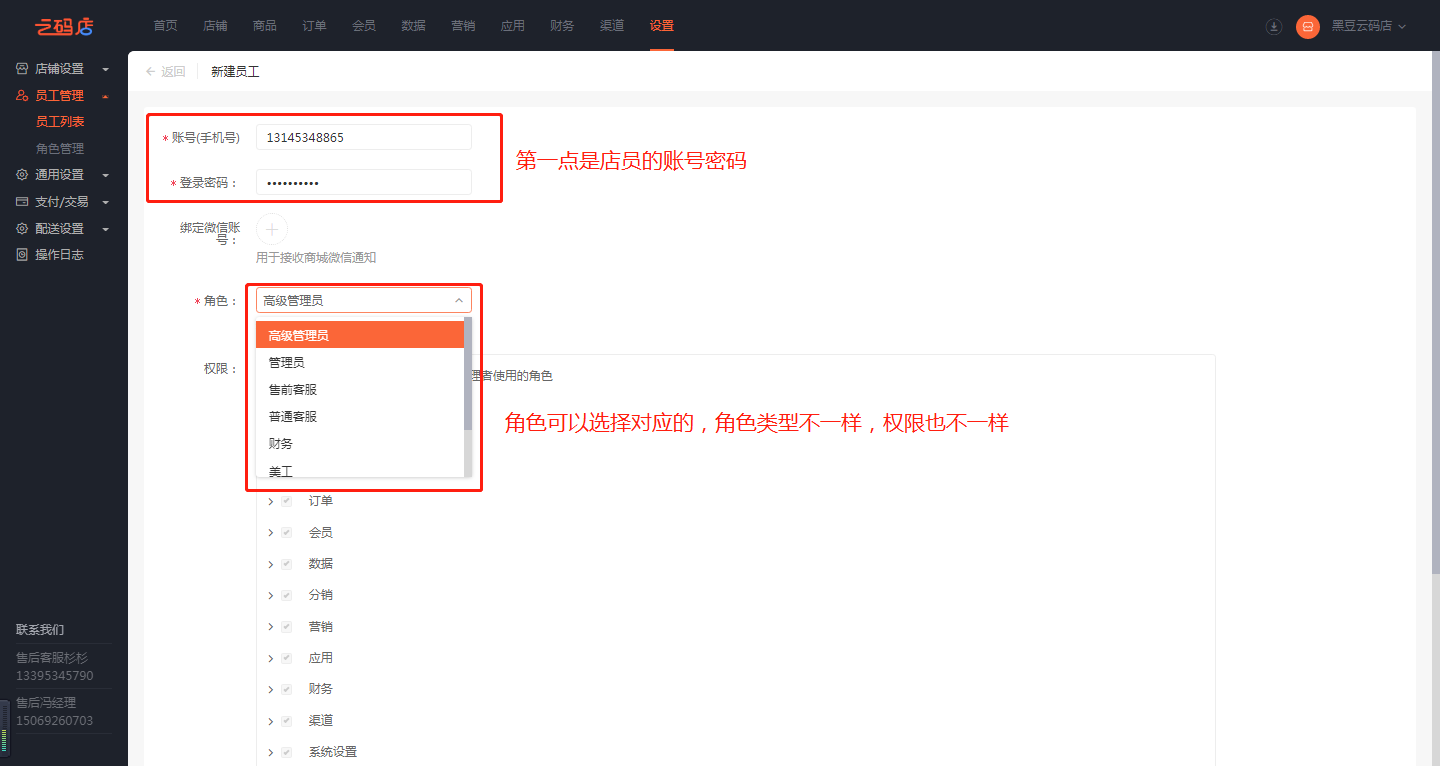The height and width of the screenshot is (766, 1440).
Task: Open 角色管理 in the sidebar
Action: pyautogui.click(x=60, y=148)
